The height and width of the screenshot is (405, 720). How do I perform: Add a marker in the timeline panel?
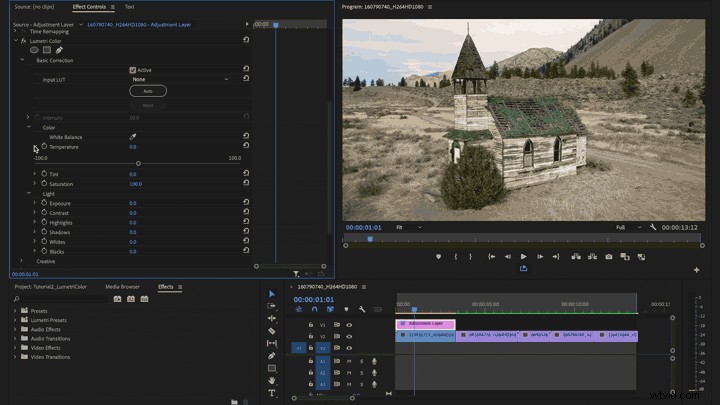pos(346,309)
